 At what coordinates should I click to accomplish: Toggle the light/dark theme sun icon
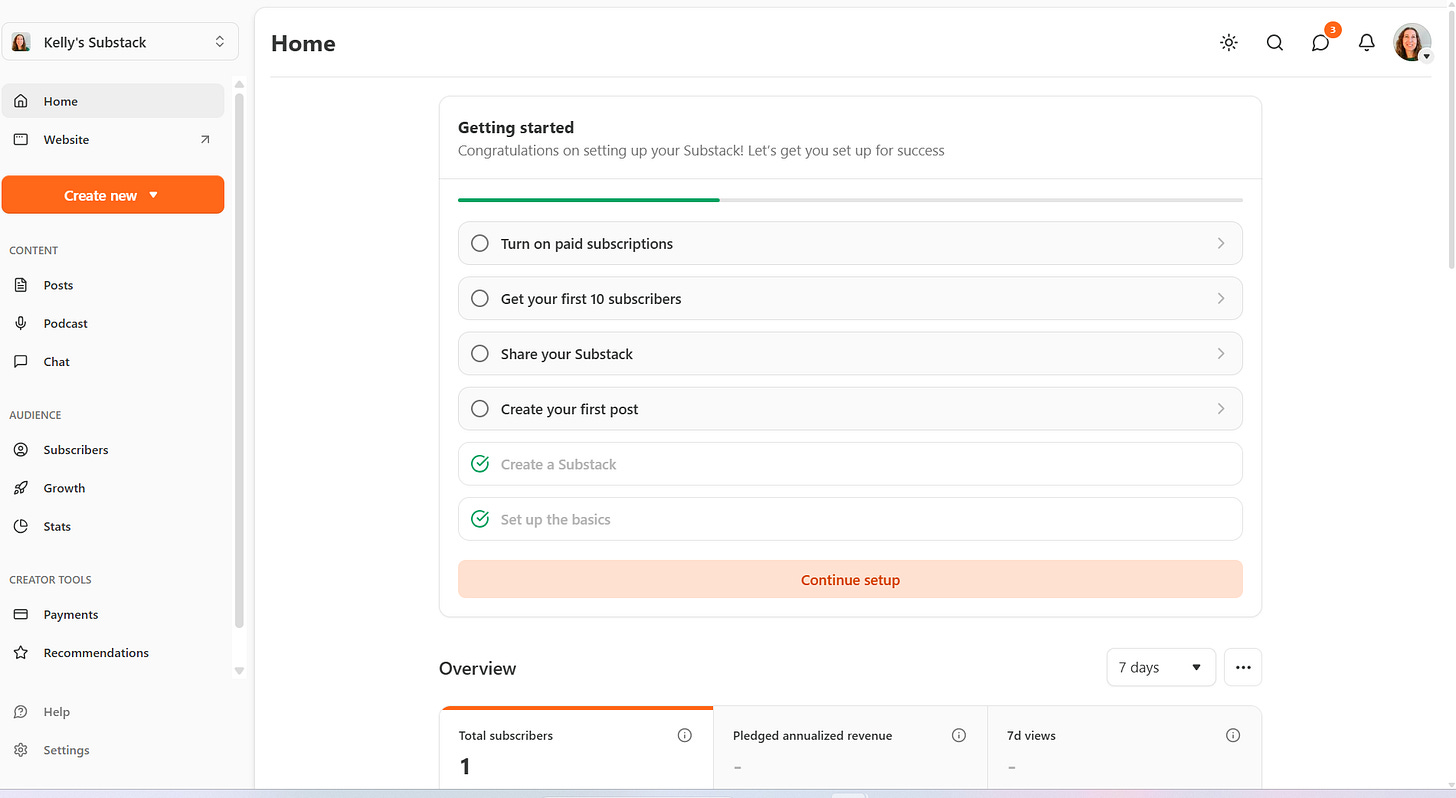point(1229,43)
